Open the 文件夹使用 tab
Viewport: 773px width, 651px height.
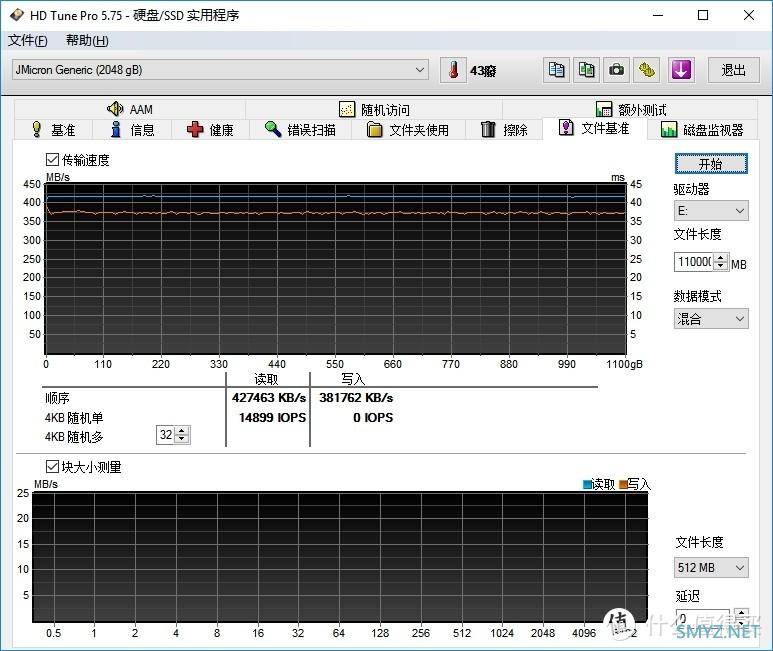click(408, 130)
